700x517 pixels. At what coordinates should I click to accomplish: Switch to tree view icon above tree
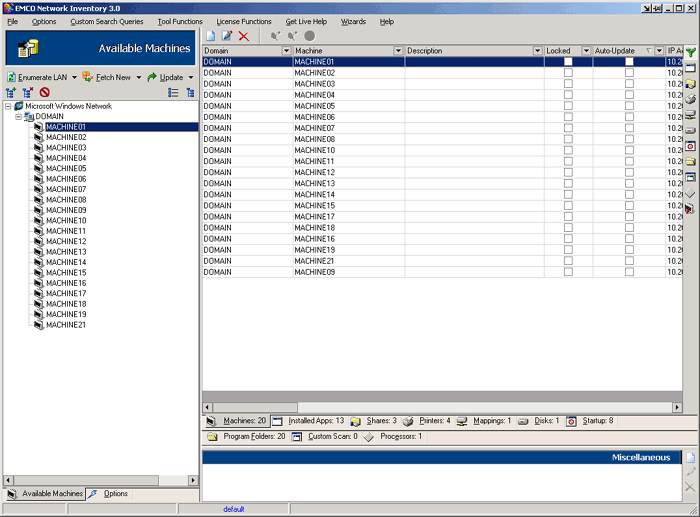(190, 92)
